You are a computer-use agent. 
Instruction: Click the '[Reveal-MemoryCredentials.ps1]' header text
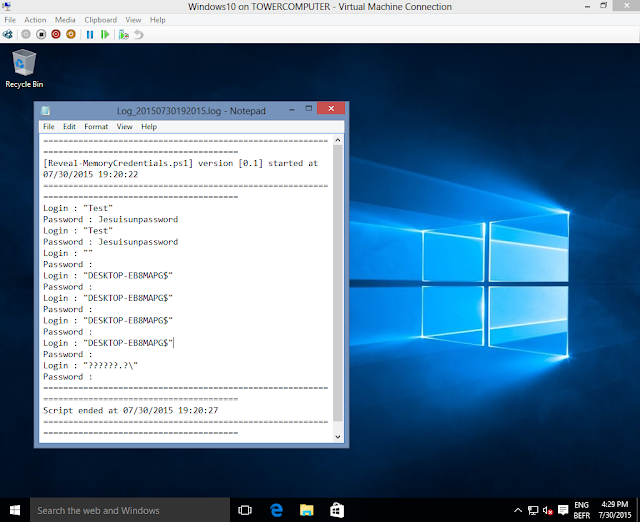click(118, 163)
